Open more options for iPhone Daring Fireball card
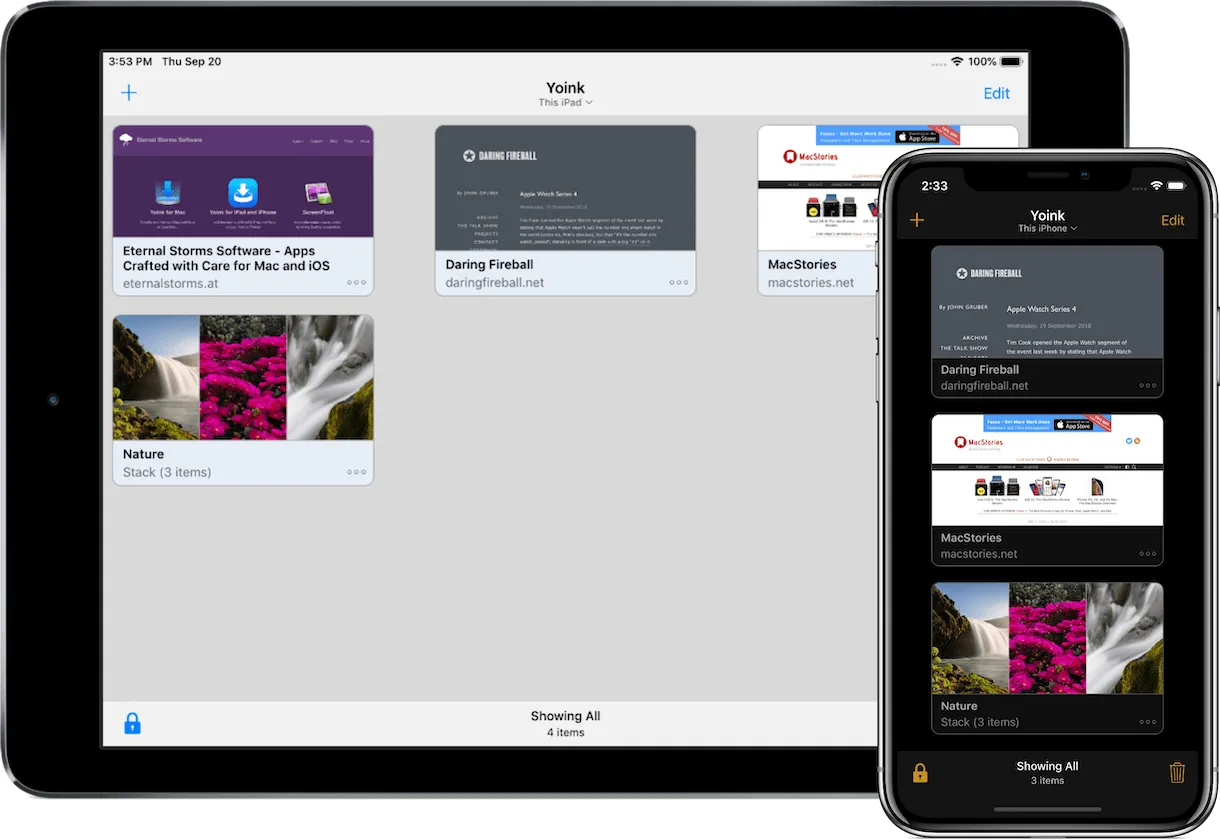 (1147, 385)
